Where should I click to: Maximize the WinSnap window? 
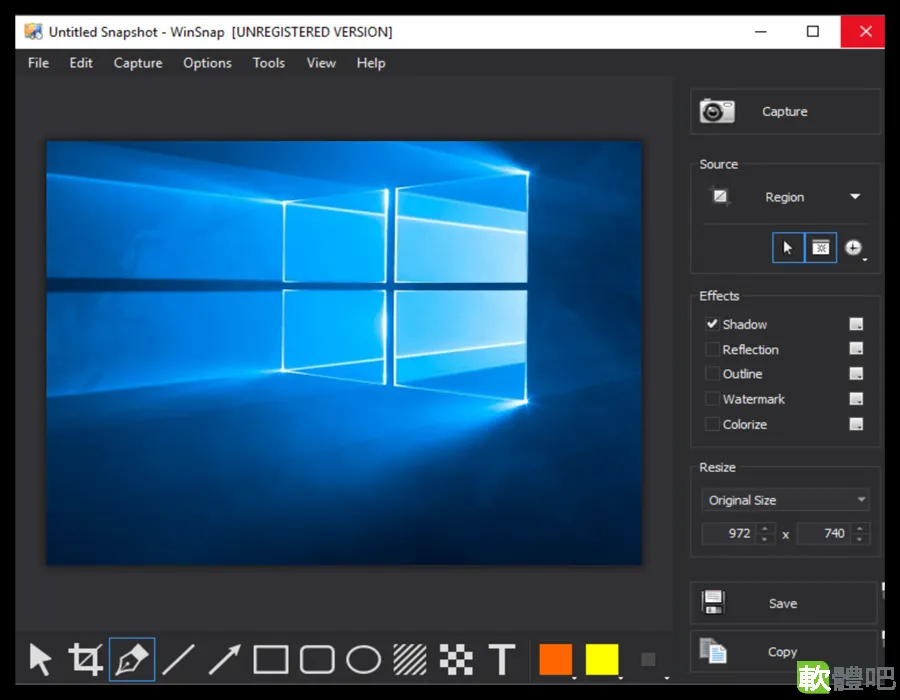(x=813, y=32)
